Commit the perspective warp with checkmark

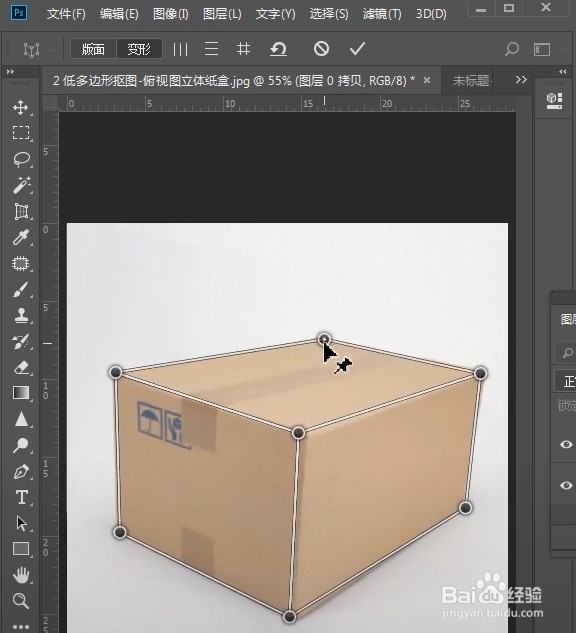click(357, 49)
